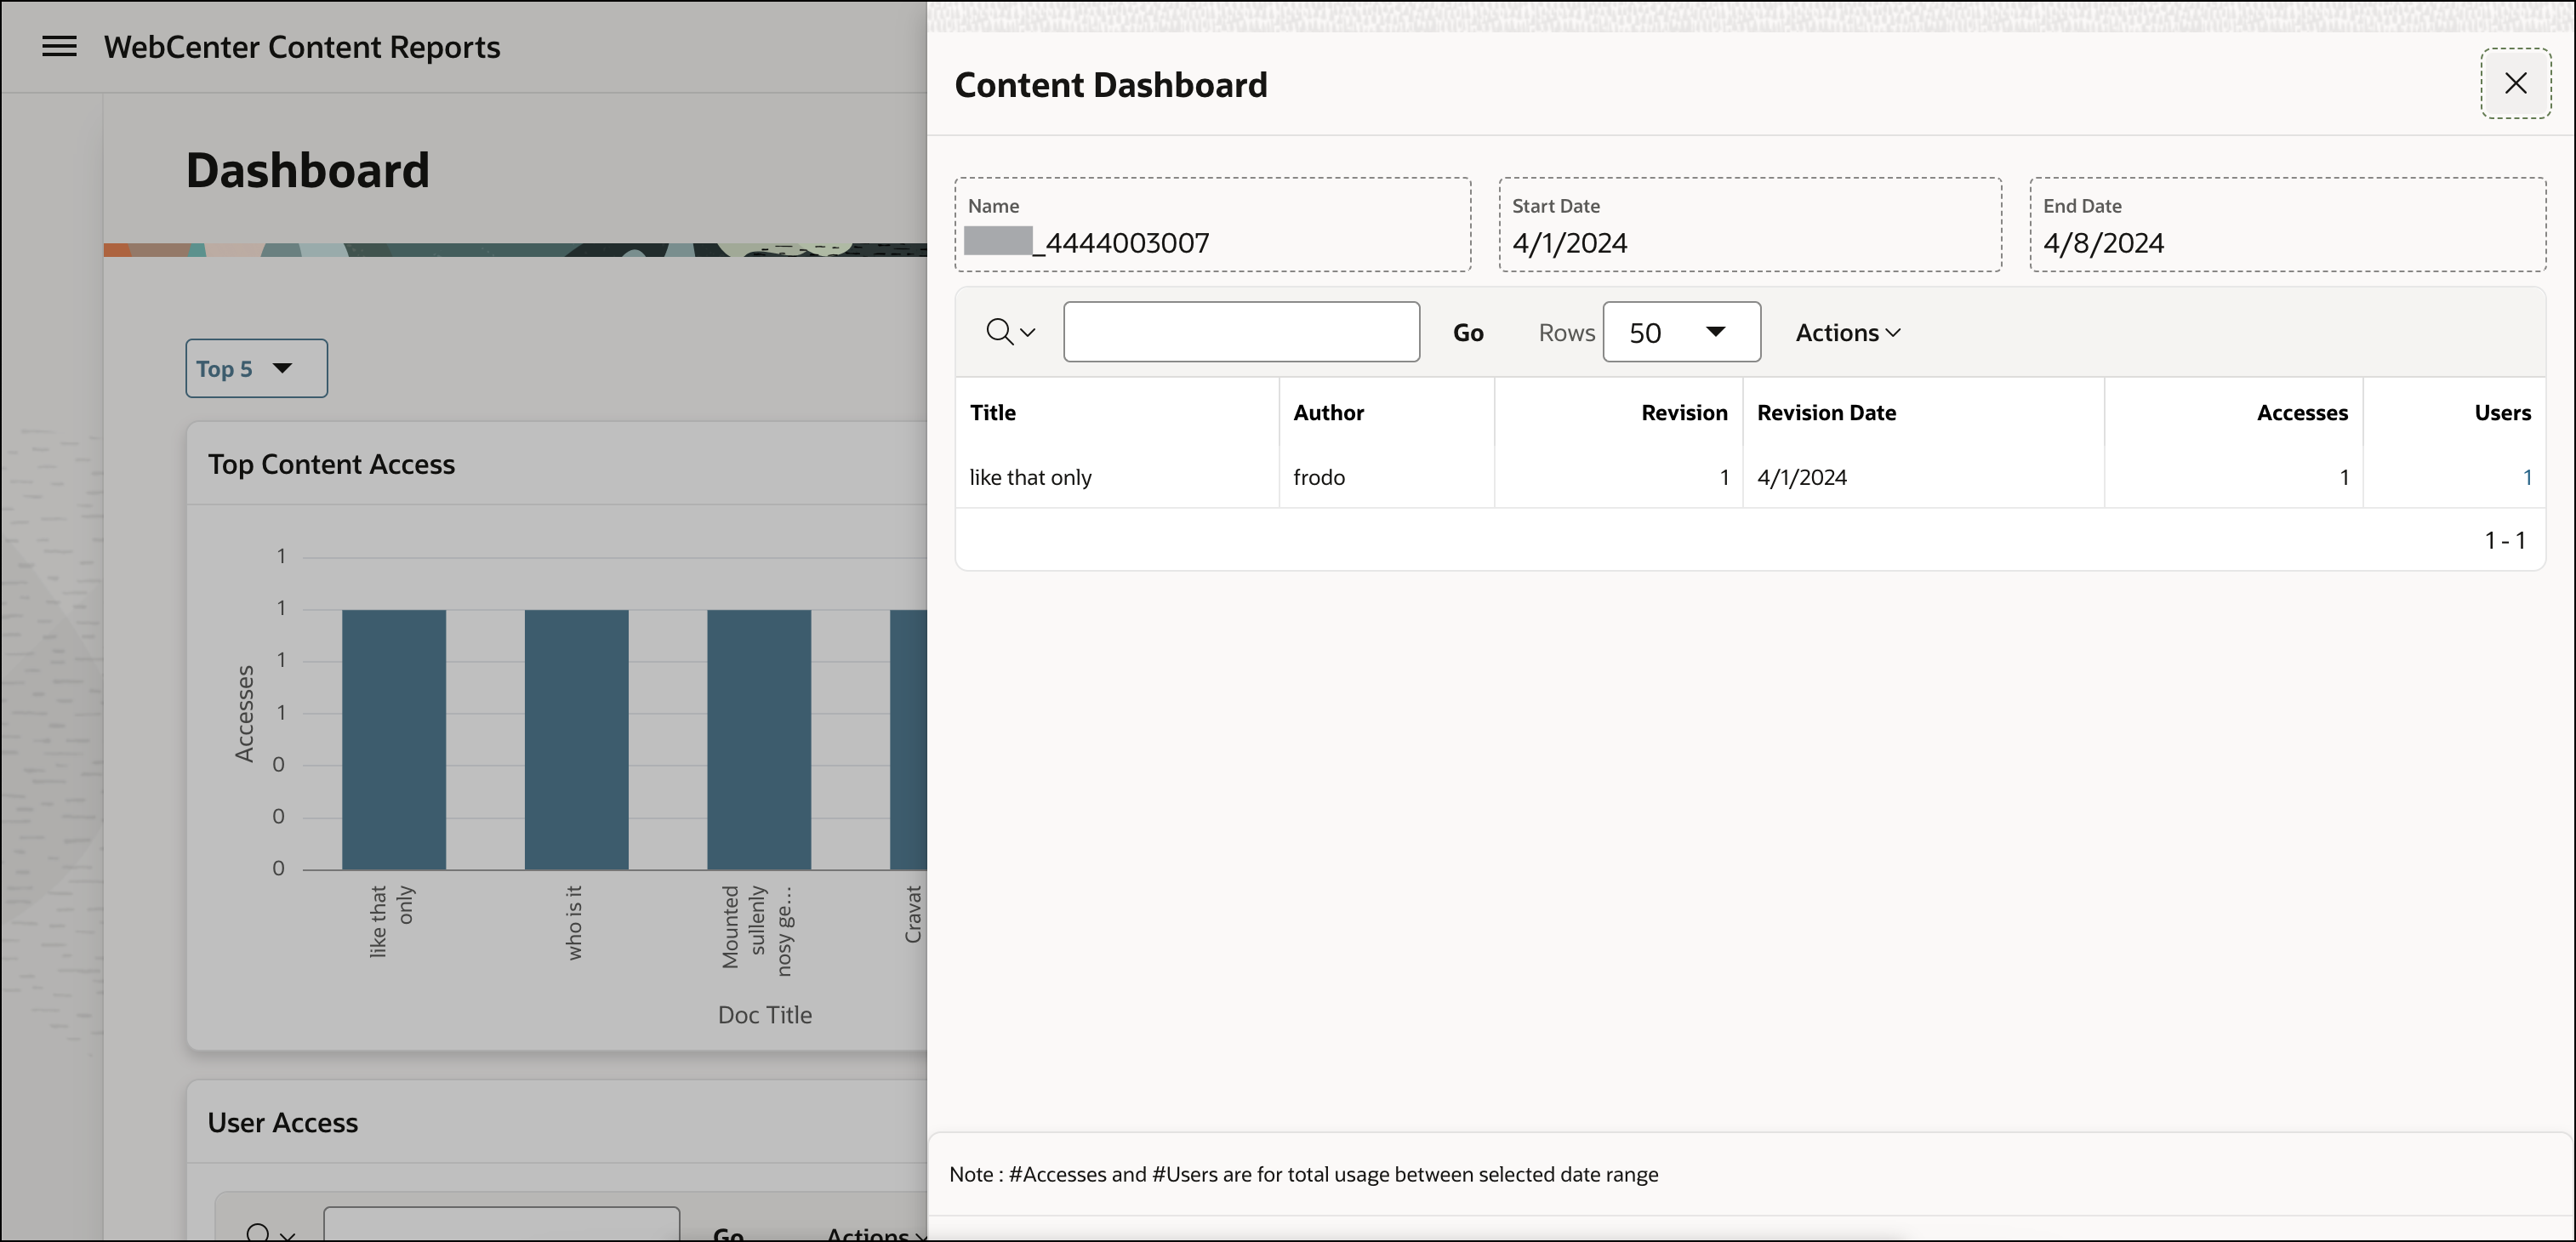
Task: Open the hamburger navigation menu
Action: pos(59,47)
